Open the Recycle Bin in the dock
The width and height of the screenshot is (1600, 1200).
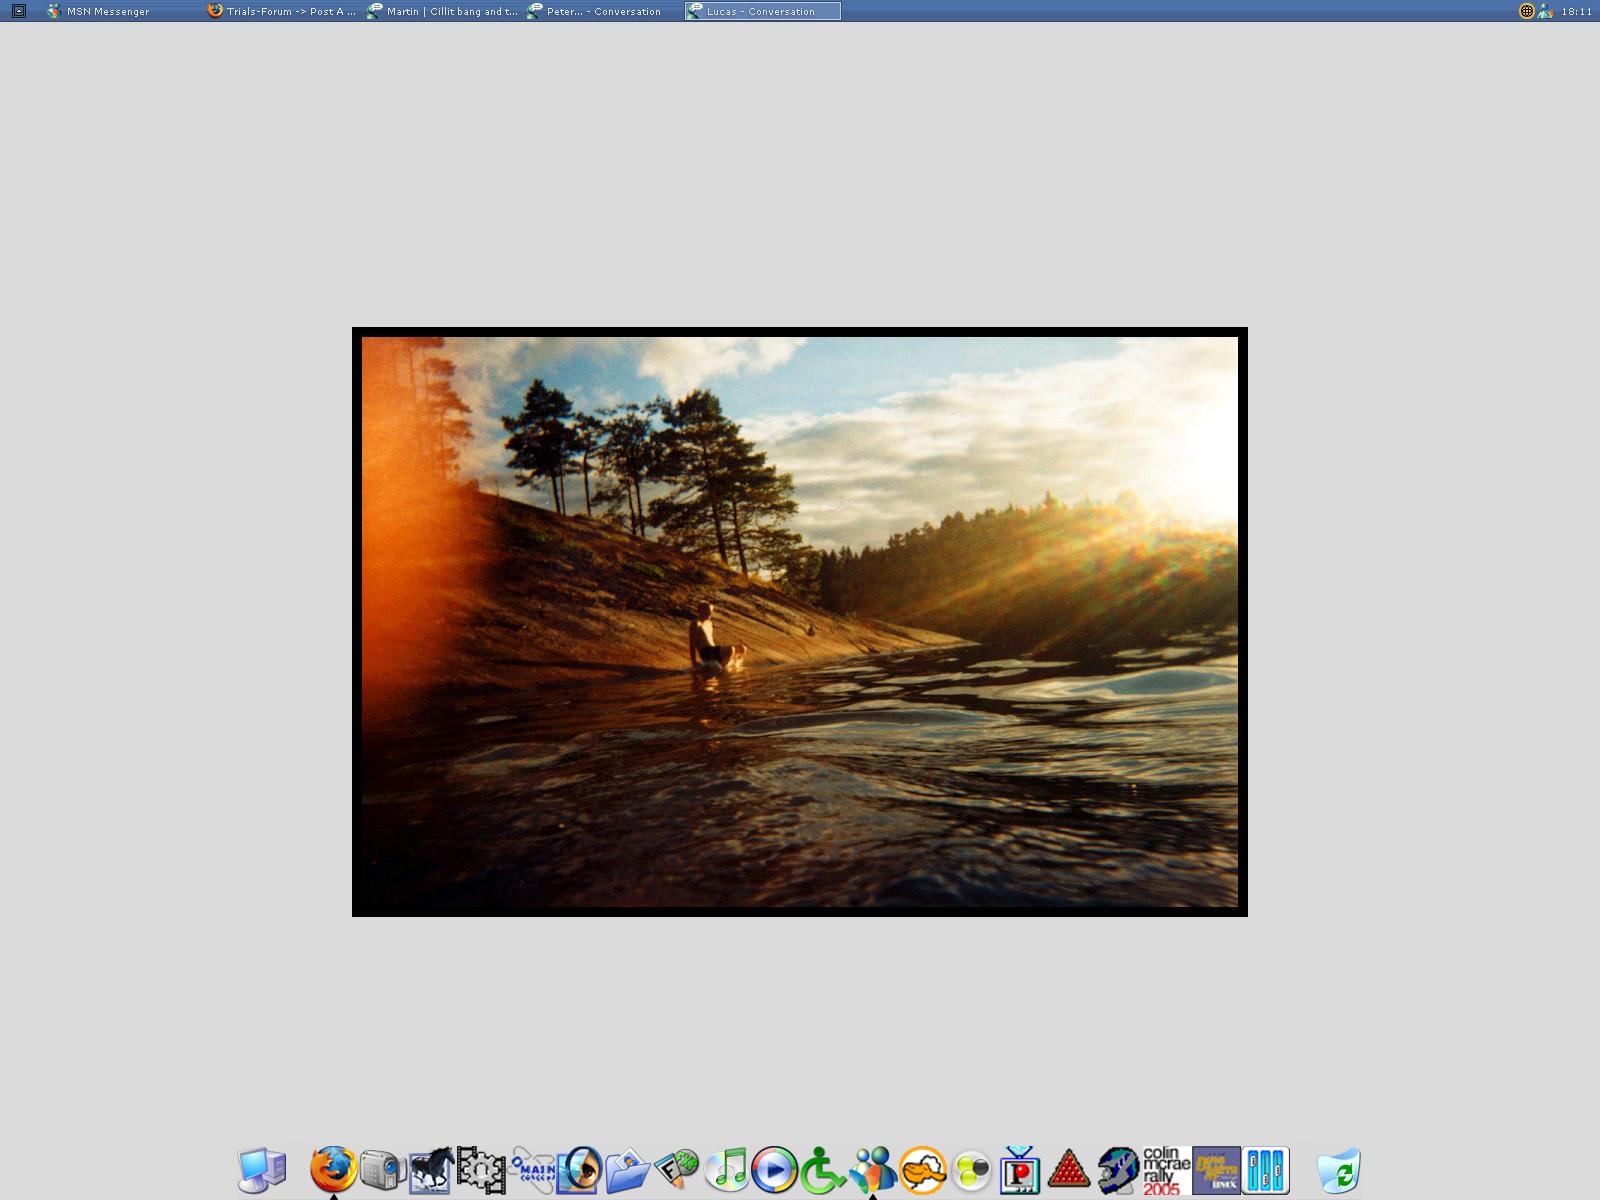(x=1339, y=1170)
